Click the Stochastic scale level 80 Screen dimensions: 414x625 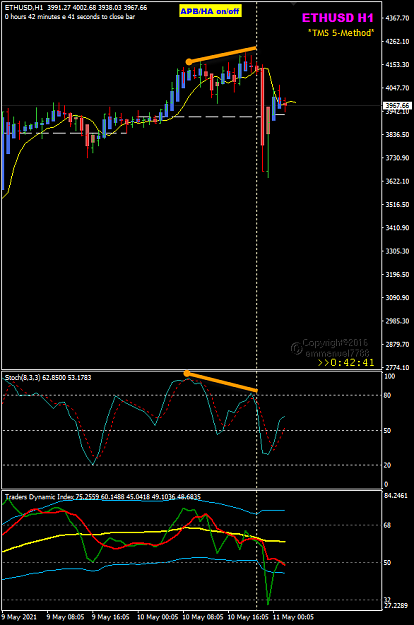(387, 395)
